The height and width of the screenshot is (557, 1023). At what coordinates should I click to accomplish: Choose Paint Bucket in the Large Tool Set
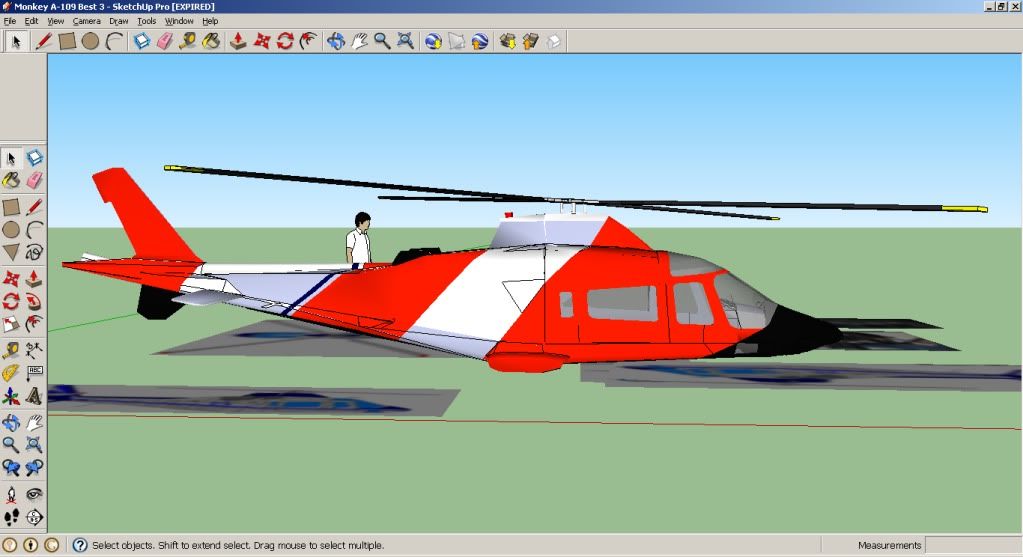tap(11, 181)
